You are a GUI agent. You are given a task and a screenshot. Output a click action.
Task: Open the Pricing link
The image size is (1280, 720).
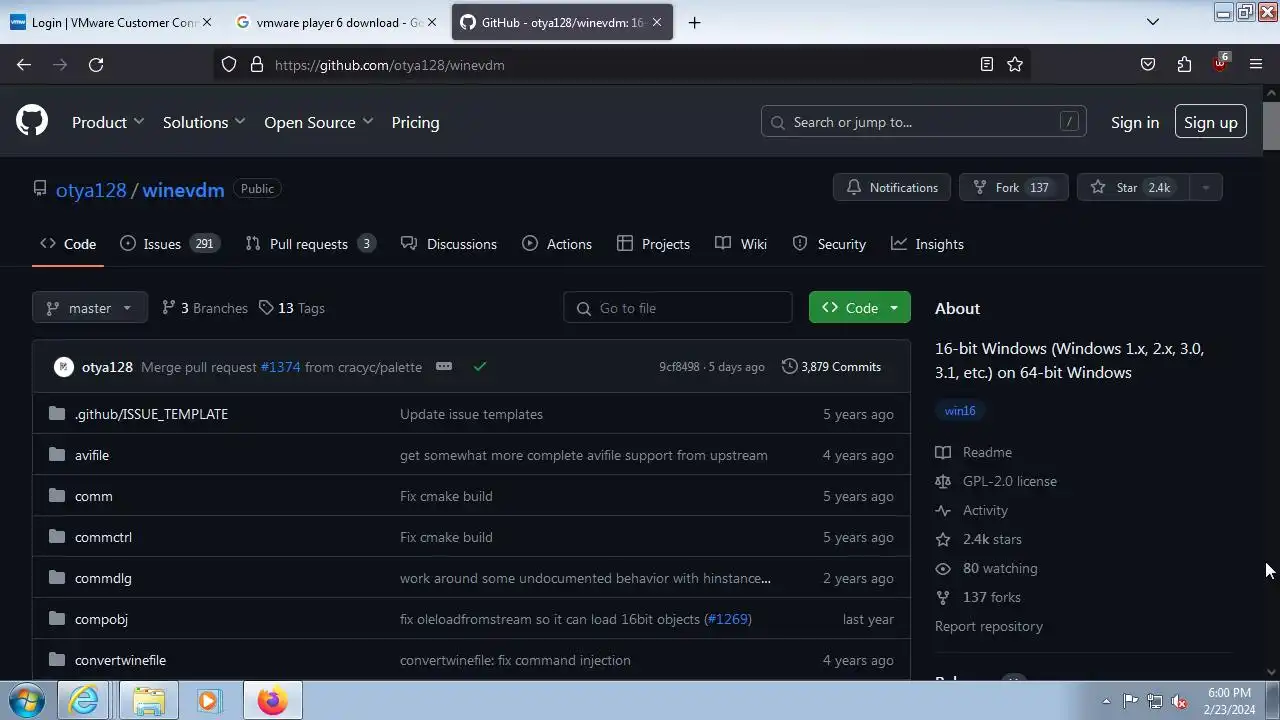point(415,122)
